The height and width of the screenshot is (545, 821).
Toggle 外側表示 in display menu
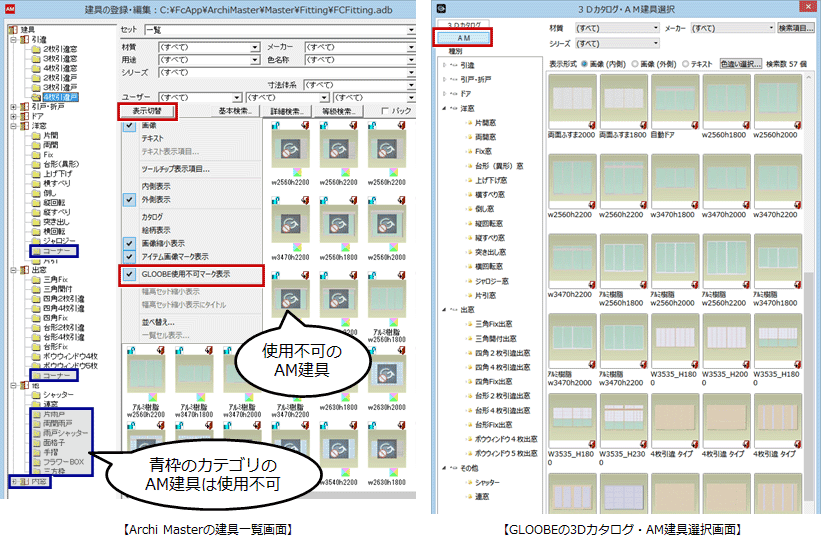click(156, 199)
